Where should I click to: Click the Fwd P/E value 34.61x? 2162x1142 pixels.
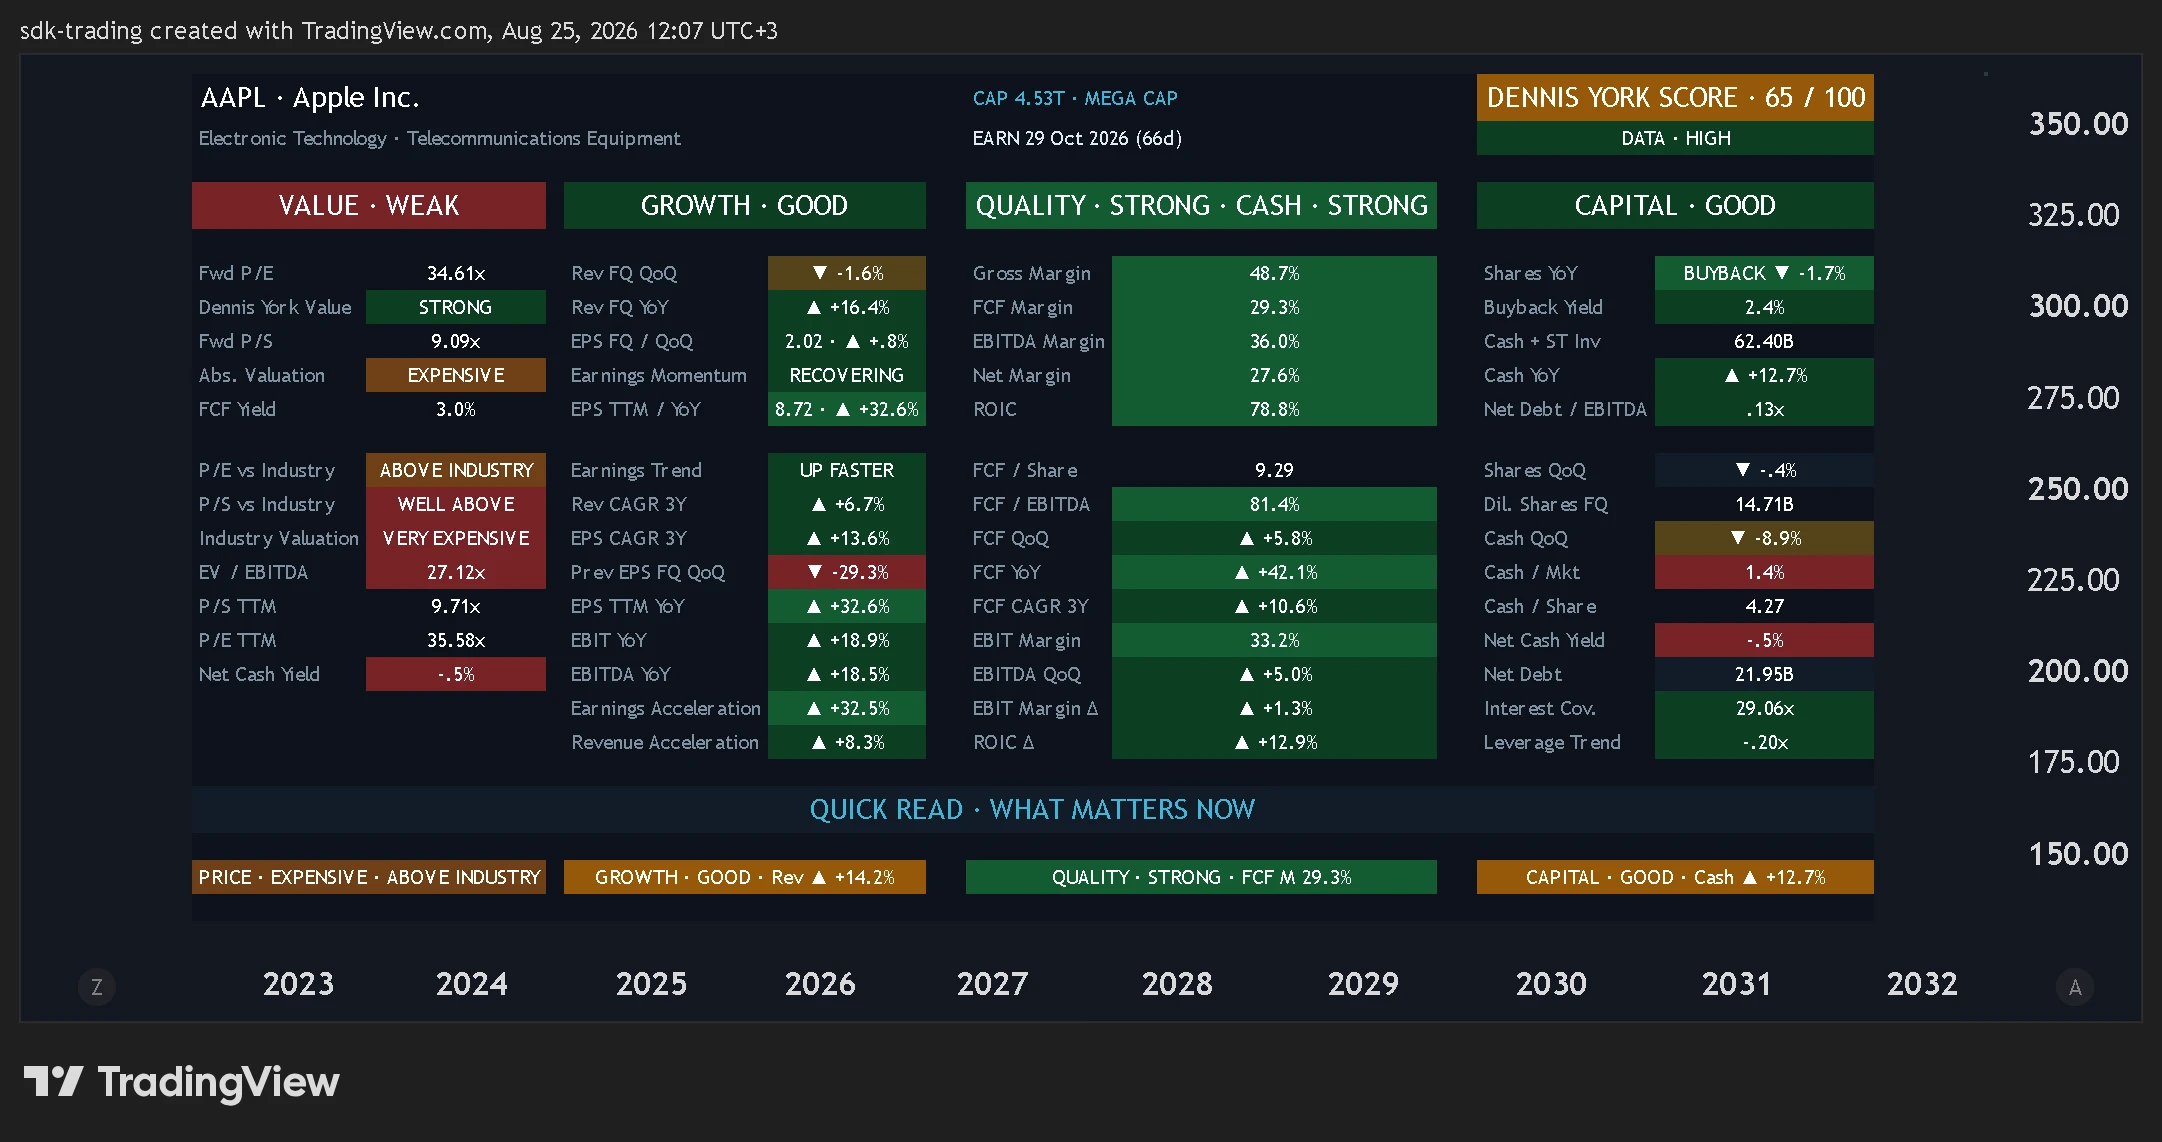pos(456,273)
